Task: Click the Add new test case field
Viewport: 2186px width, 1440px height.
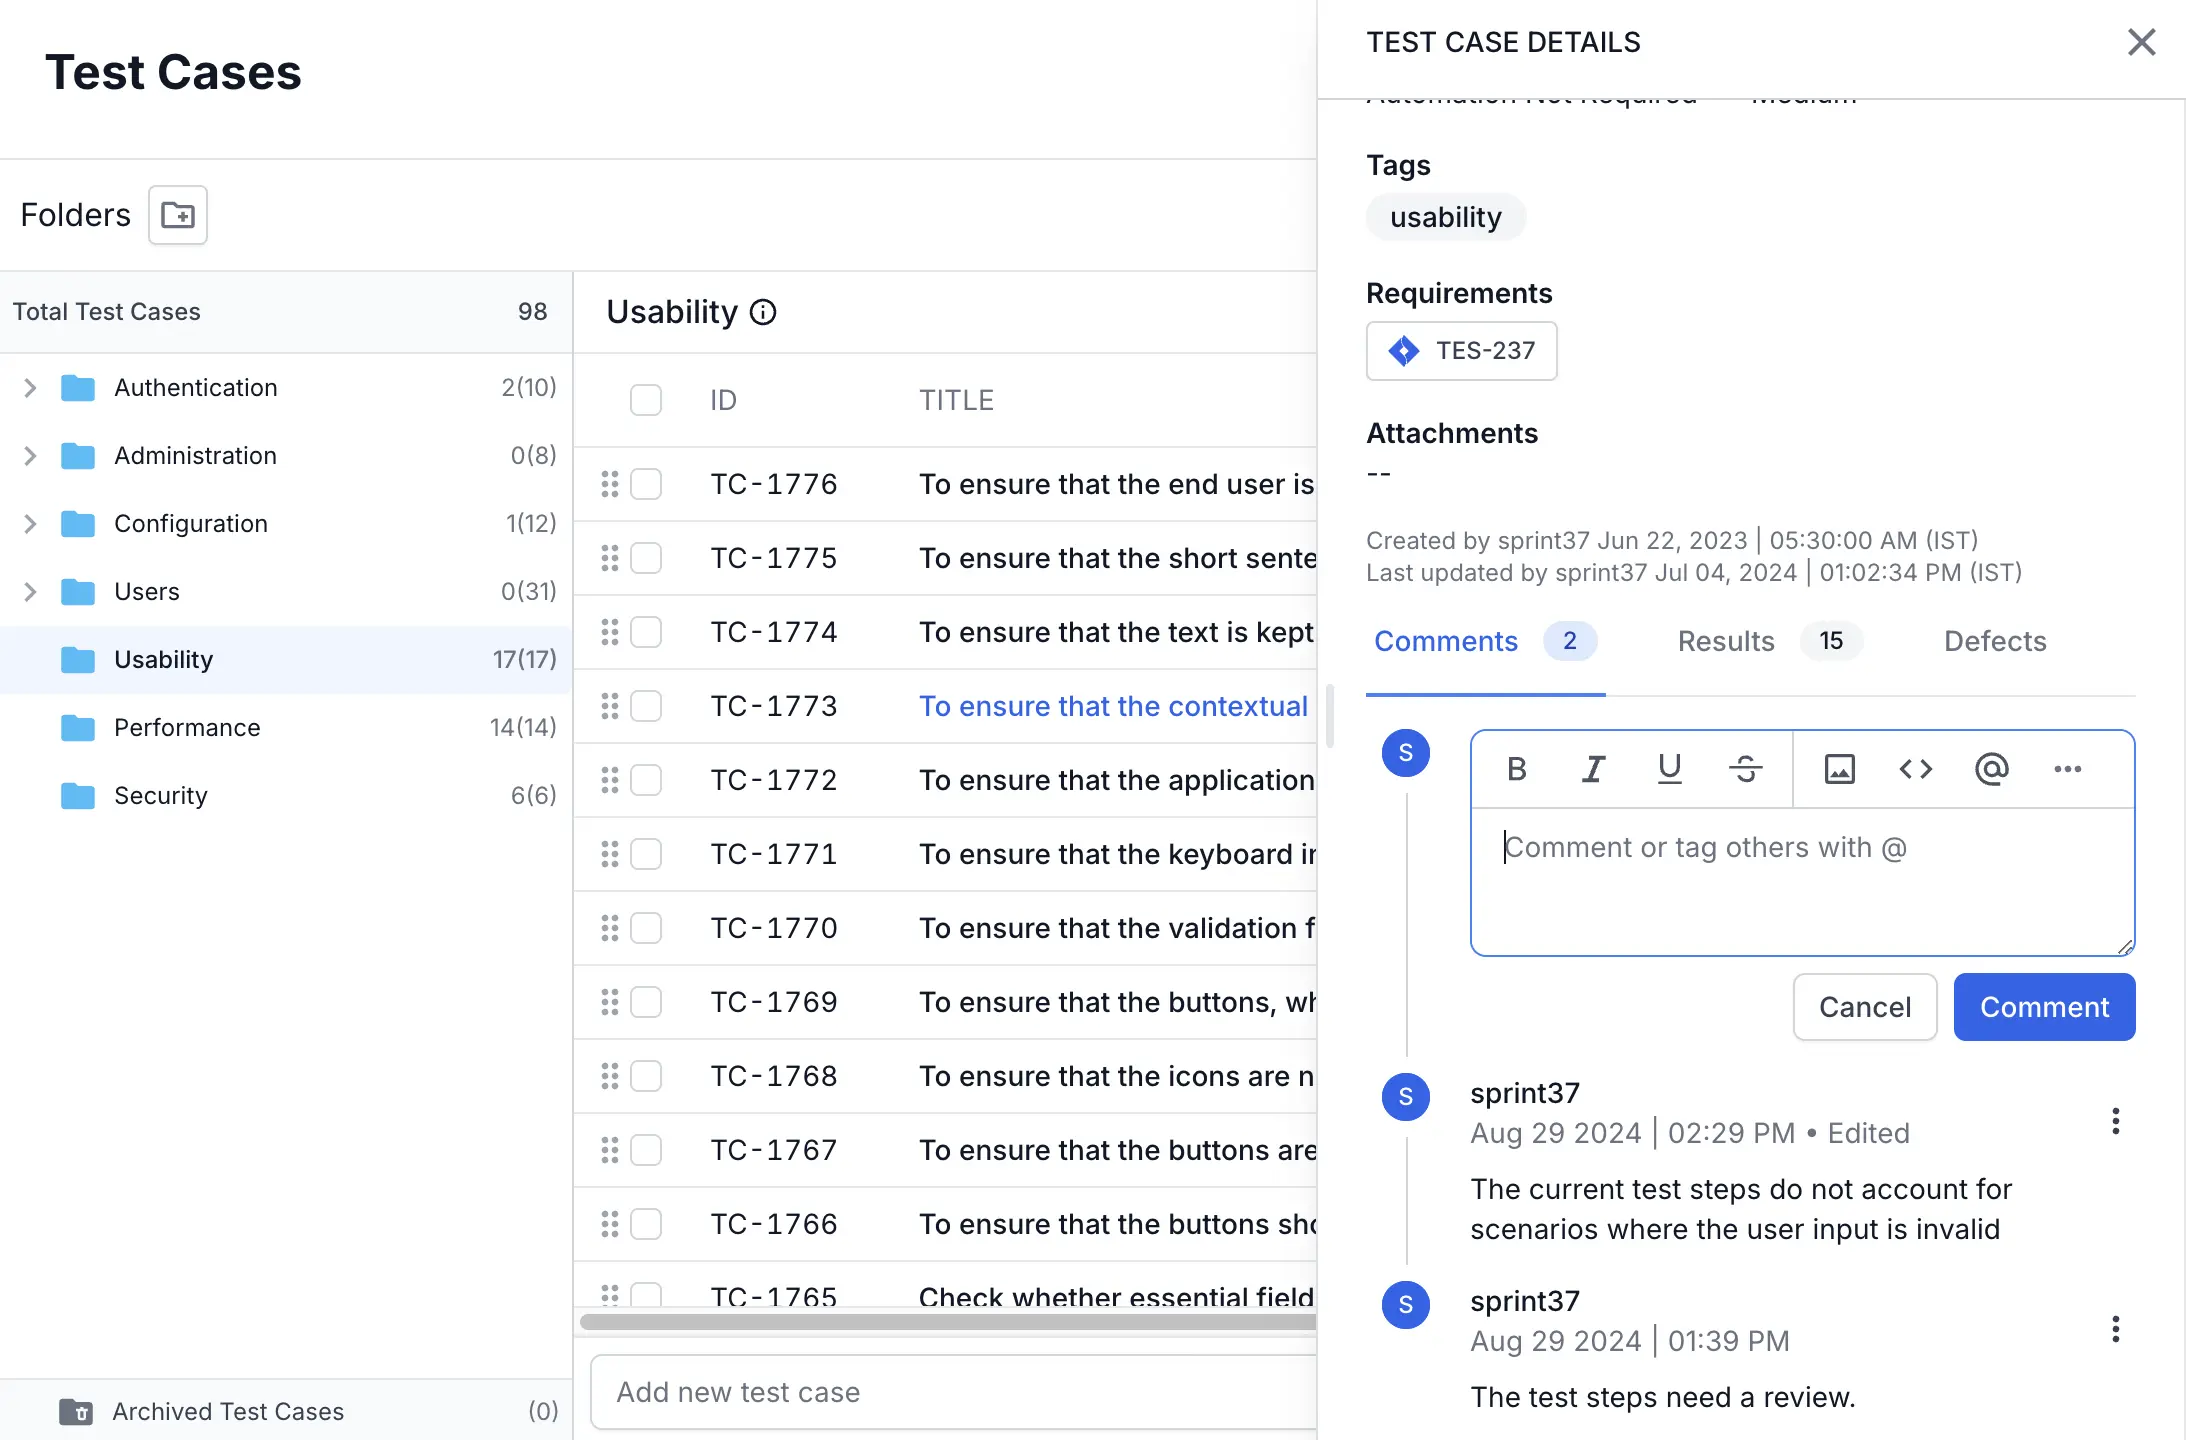Action: tap(950, 1392)
